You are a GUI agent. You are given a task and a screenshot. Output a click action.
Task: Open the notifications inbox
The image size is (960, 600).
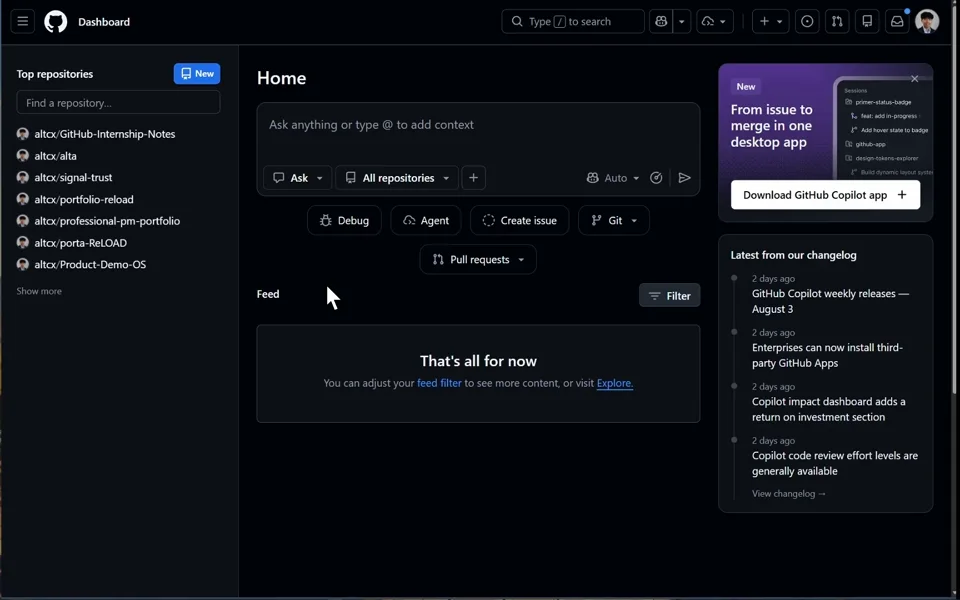click(897, 21)
